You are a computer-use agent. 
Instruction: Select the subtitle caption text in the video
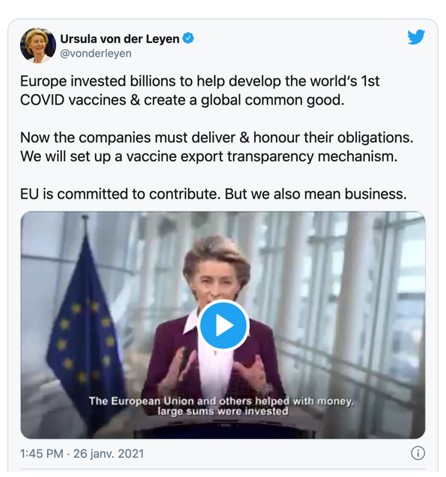(x=222, y=406)
